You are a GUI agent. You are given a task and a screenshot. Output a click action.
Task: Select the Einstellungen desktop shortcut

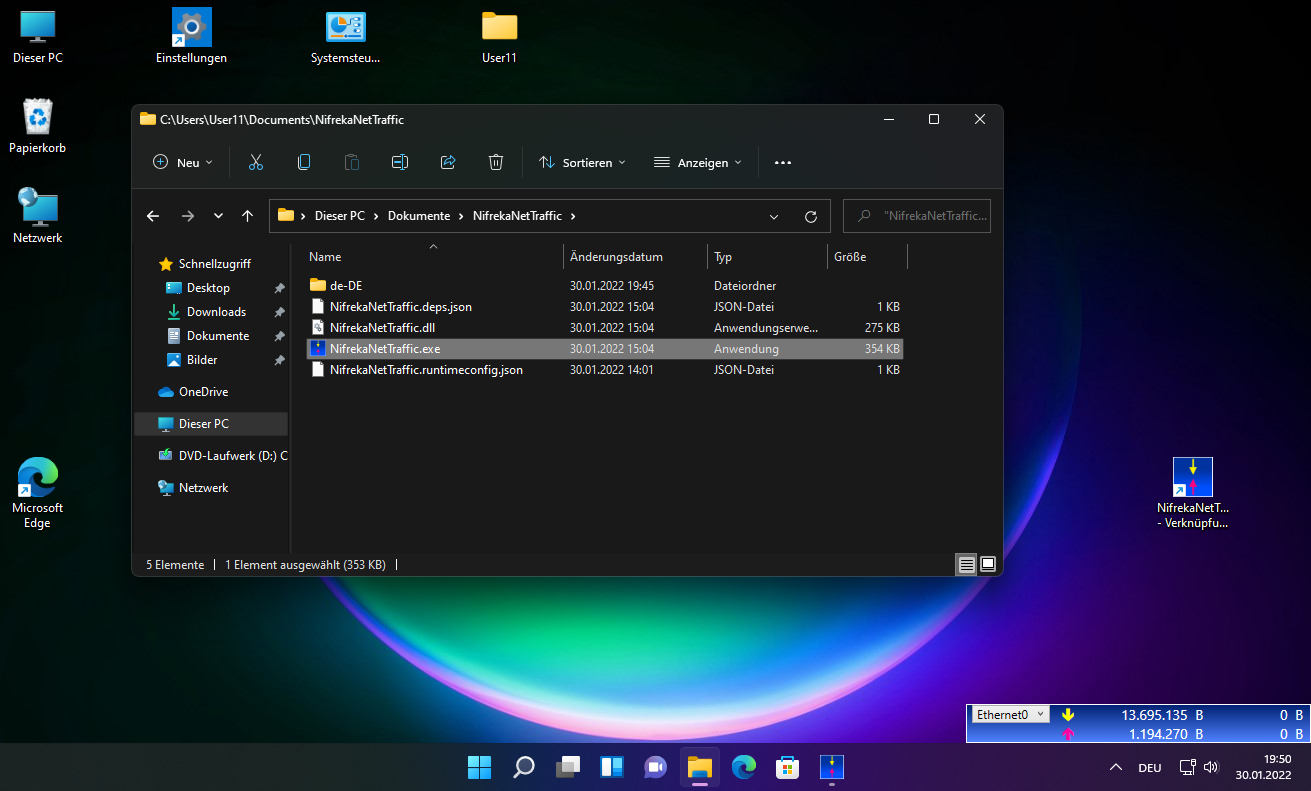191,37
